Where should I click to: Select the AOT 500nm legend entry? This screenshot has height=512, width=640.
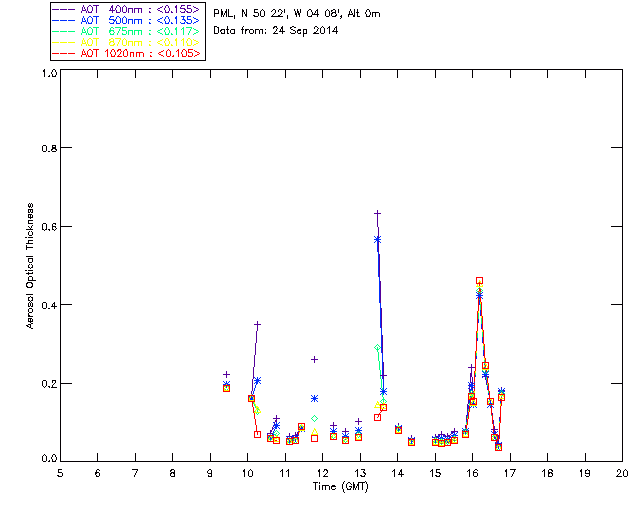click(127, 20)
